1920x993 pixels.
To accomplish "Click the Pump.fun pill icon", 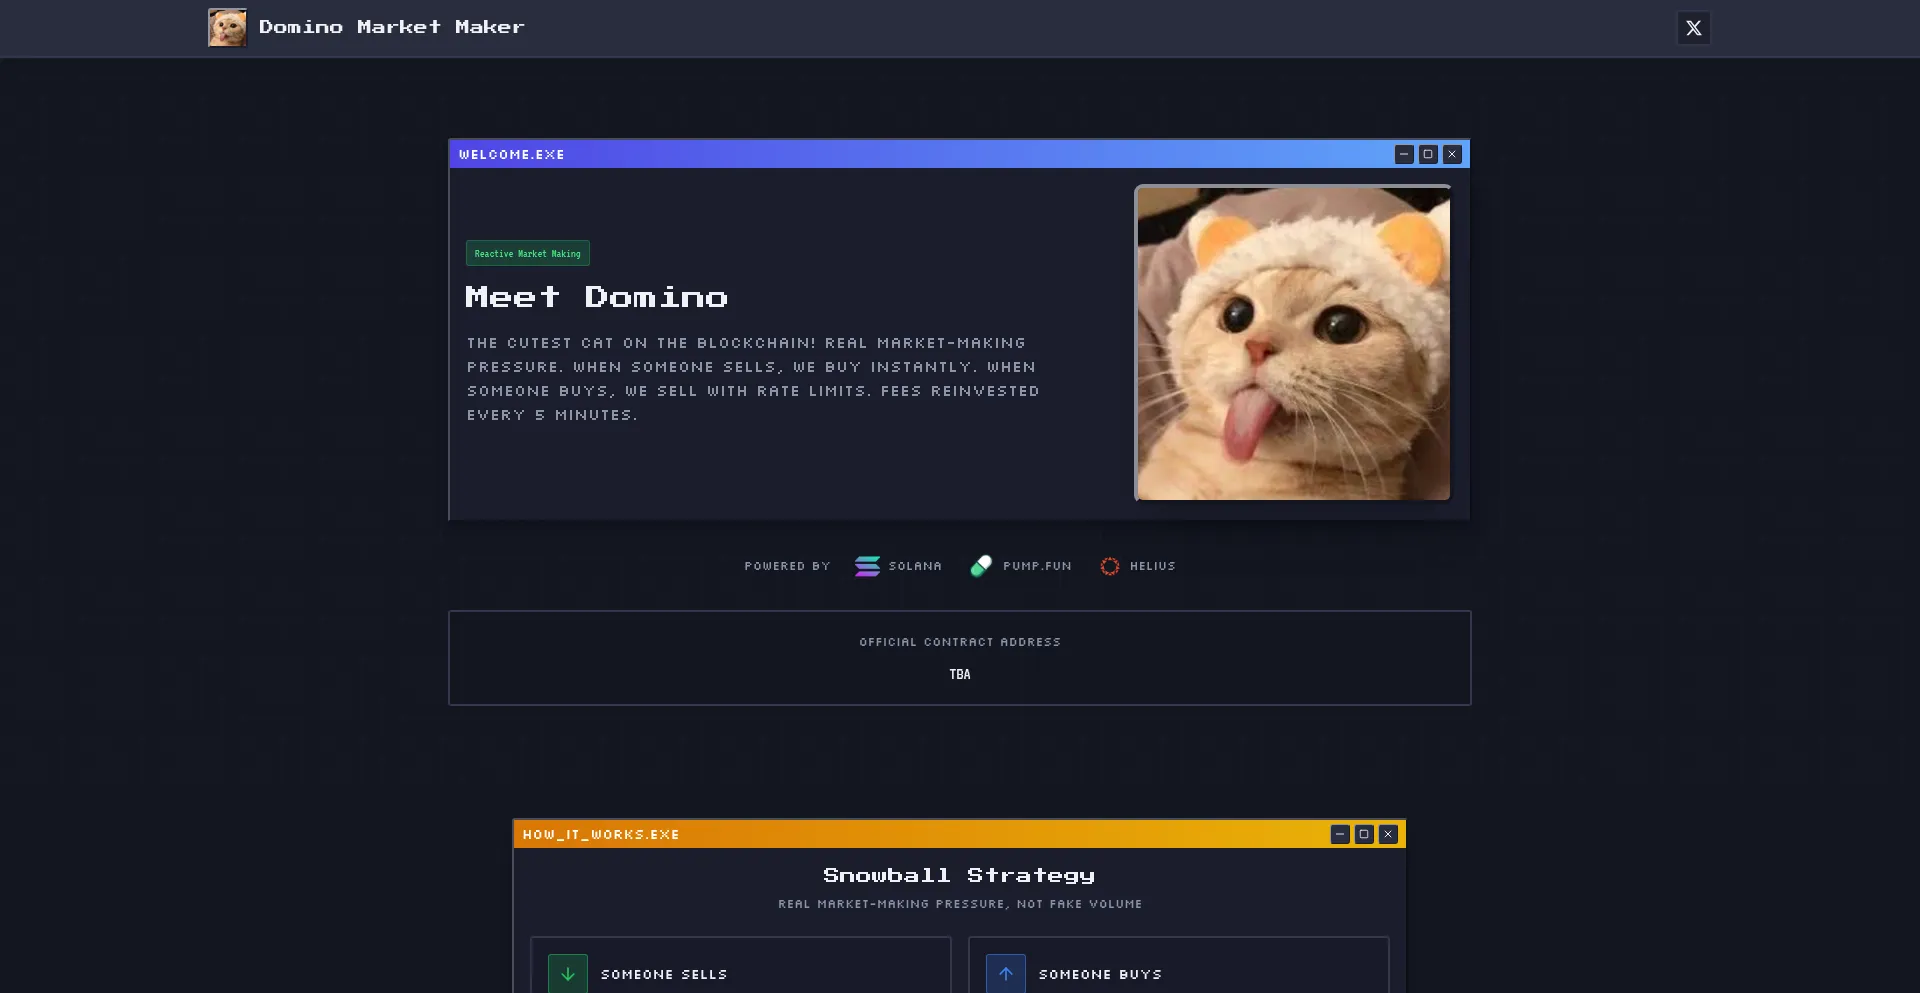I will coord(982,566).
